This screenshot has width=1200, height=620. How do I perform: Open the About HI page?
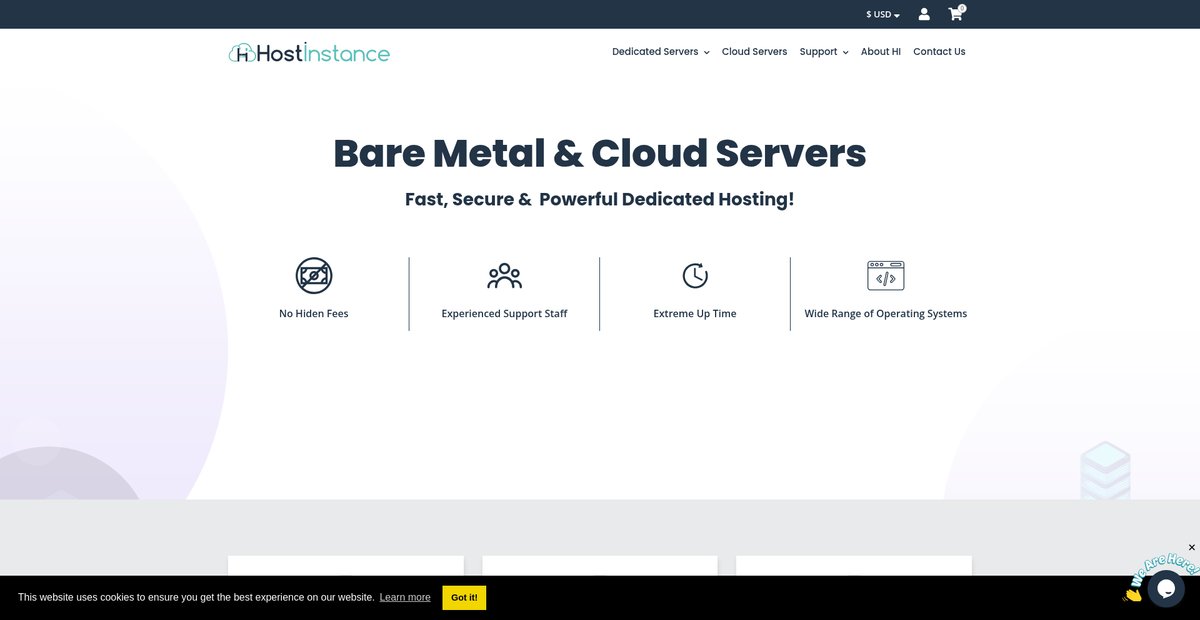(881, 52)
